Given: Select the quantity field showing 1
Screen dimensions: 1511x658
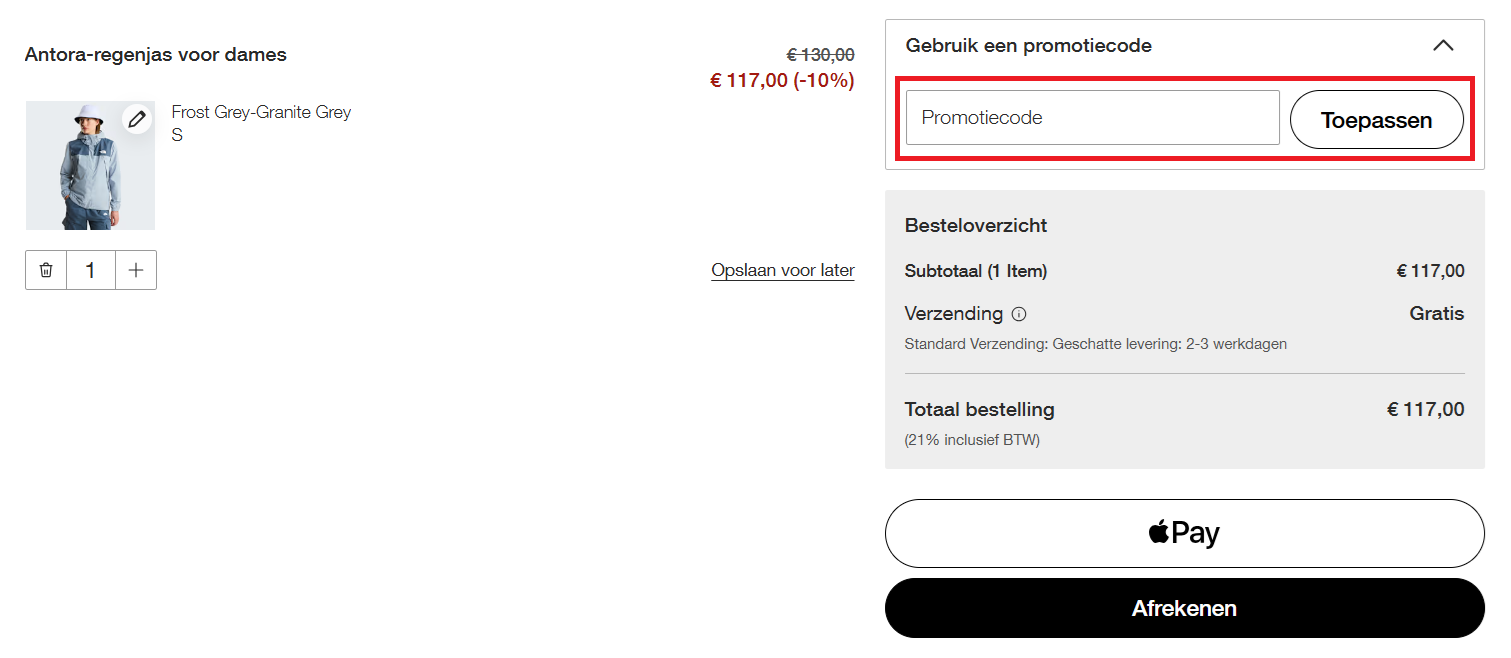Looking at the screenshot, I should click(91, 270).
